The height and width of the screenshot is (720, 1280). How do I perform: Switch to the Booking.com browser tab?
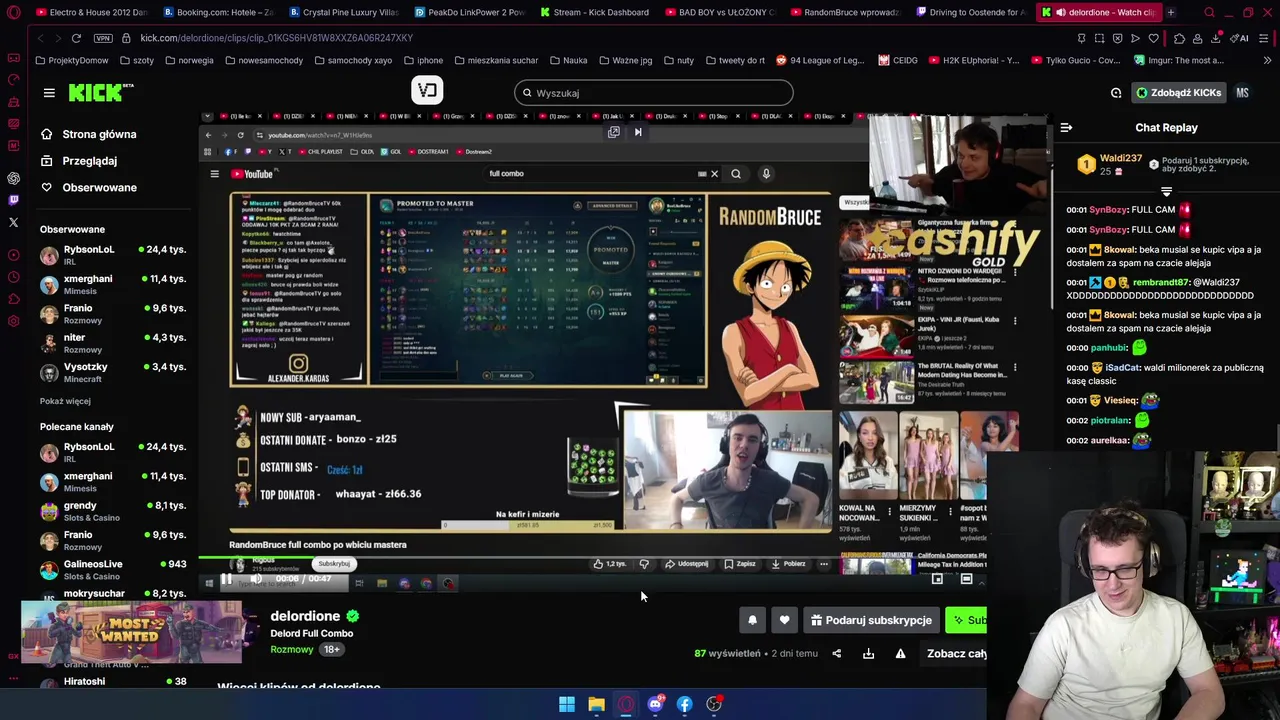coord(218,12)
